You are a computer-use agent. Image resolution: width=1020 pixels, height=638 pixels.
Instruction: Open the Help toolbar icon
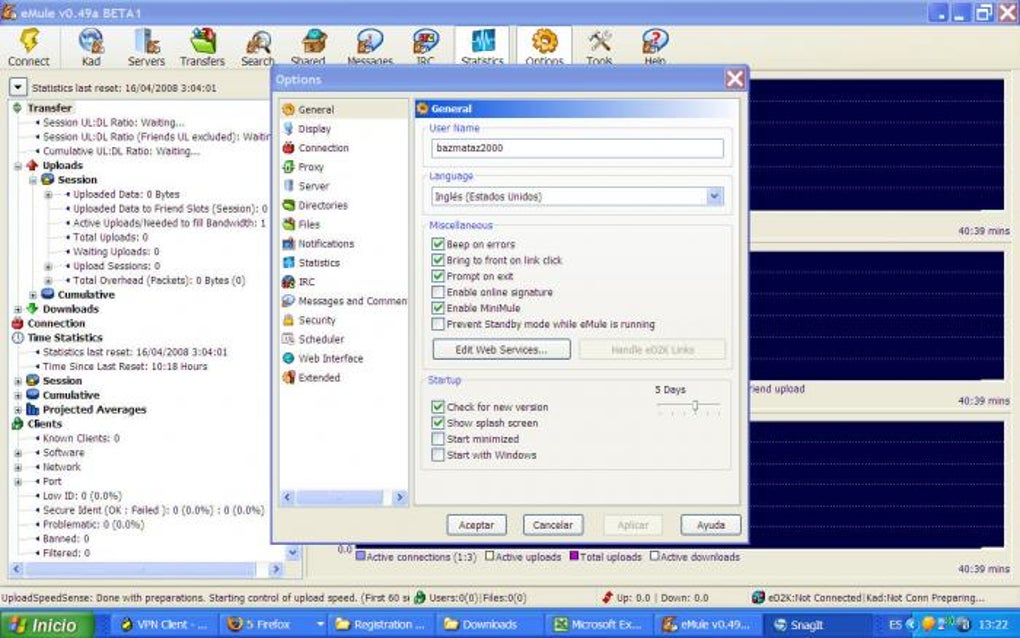(x=655, y=40)
